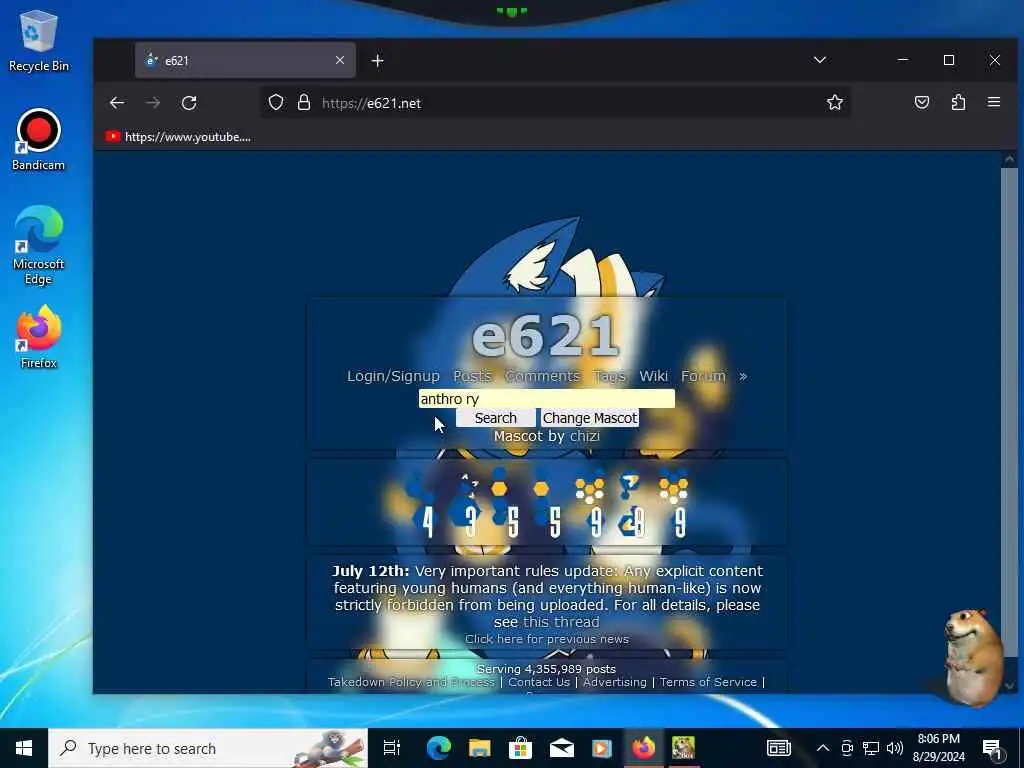Screen dimensions: 1024x768
Task: Click the e621 logo heading
Action: point(546,336)
